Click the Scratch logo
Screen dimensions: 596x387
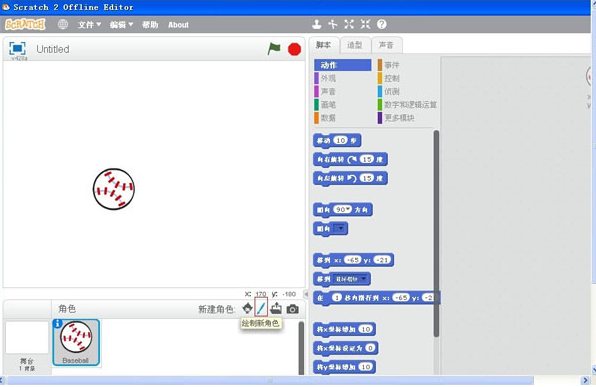pos(25,25)
